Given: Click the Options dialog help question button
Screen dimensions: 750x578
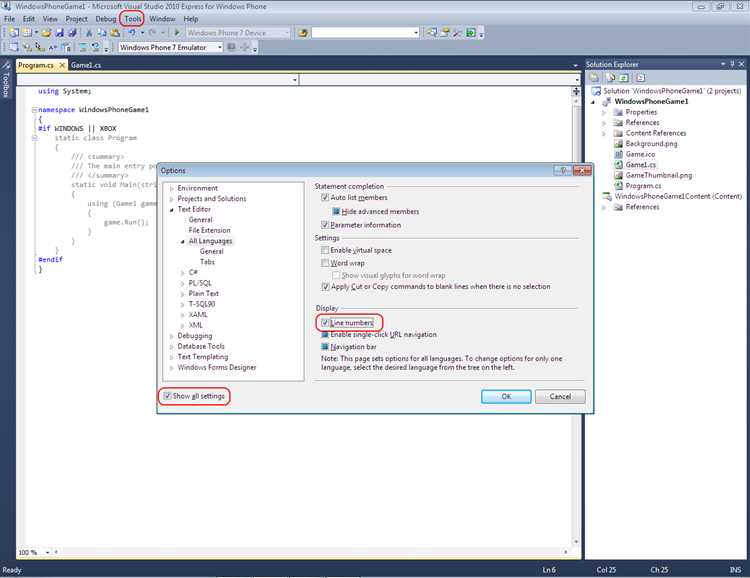Looking at the screenshot, I should 563,170.
